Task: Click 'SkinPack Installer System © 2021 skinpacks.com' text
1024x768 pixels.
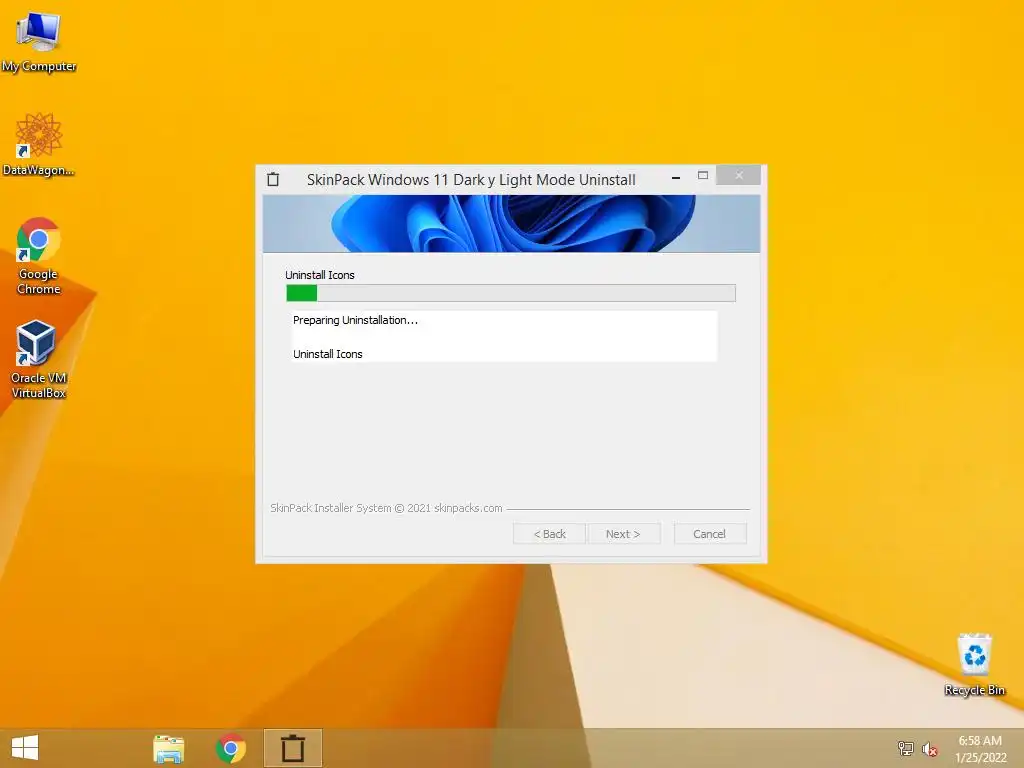Action: 386,508
